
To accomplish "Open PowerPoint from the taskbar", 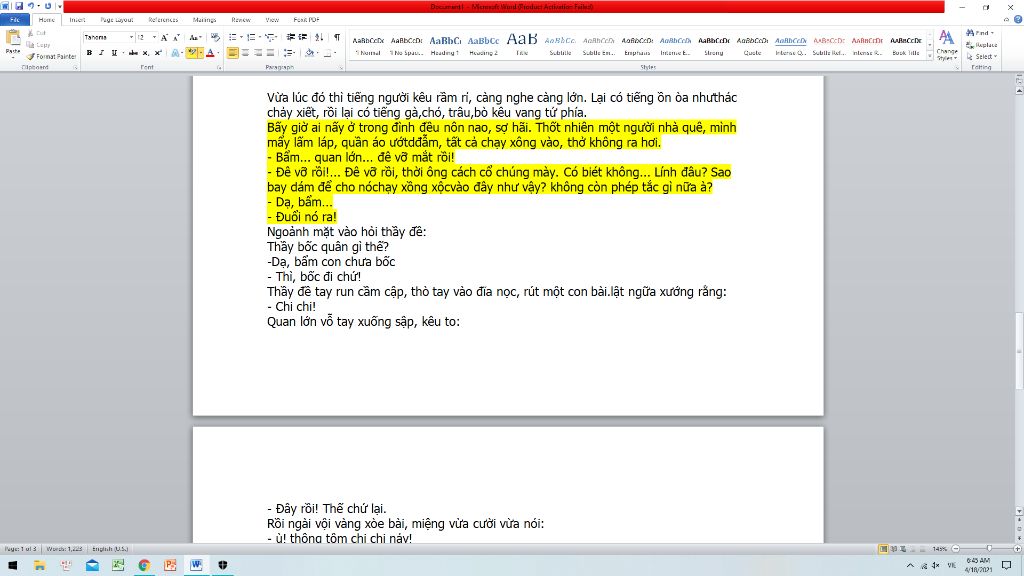I will pyautogui.click(x=170, y=565).
